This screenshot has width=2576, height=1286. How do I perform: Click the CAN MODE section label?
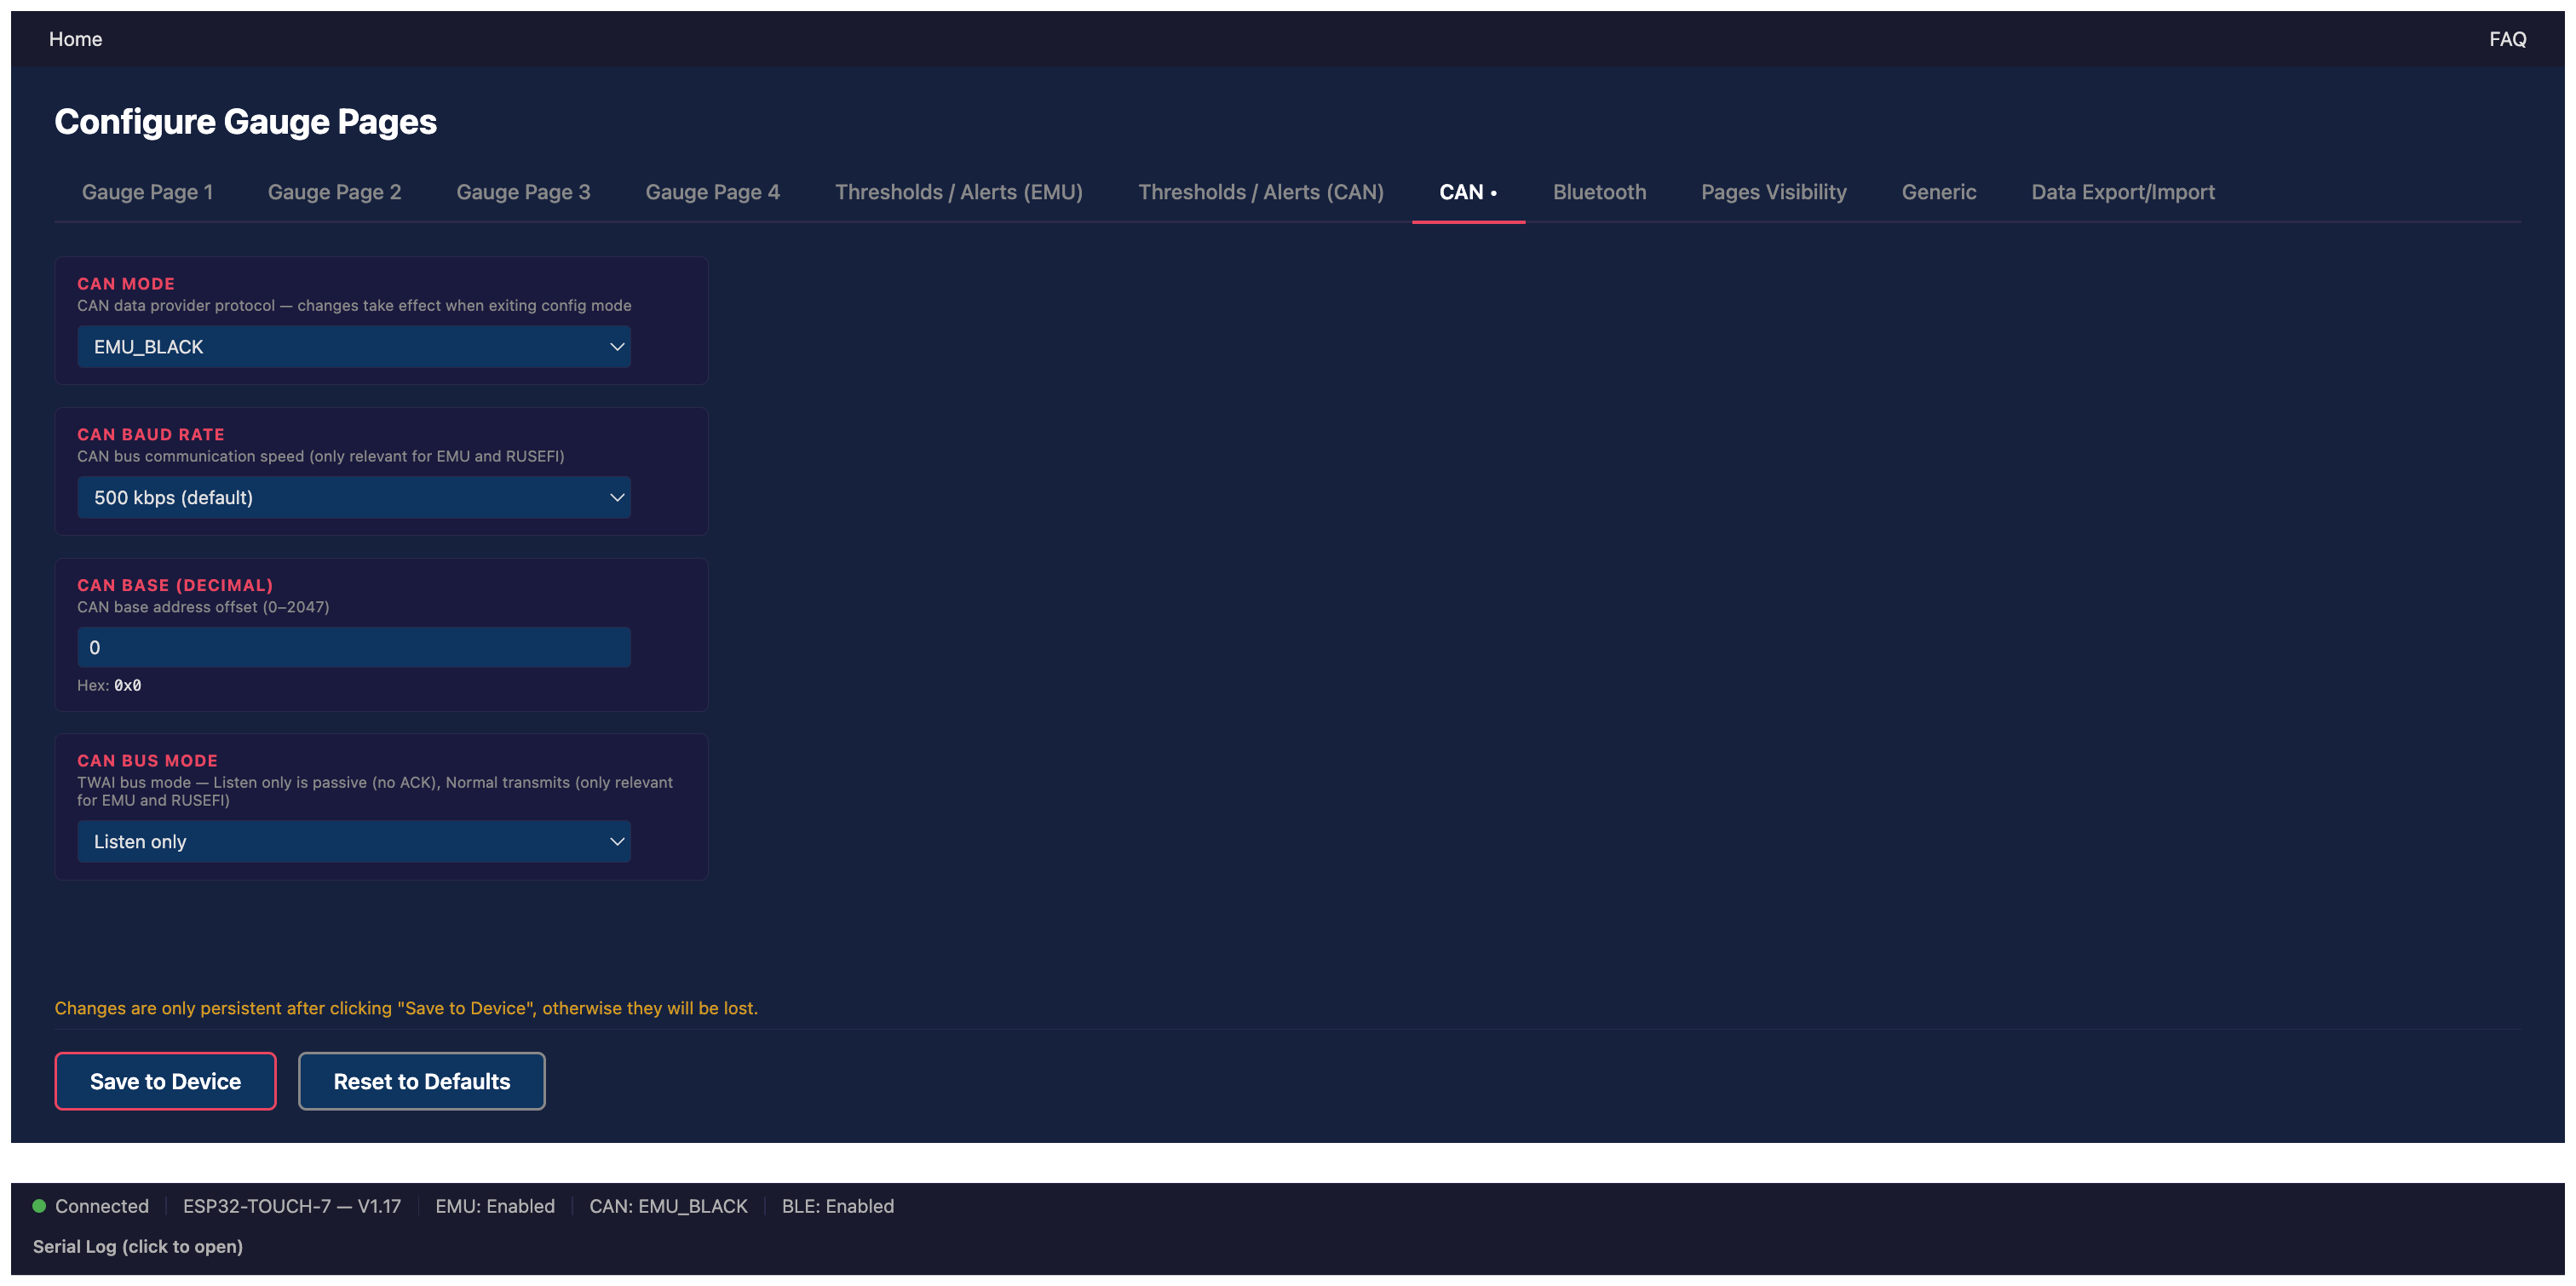point(126,284)
